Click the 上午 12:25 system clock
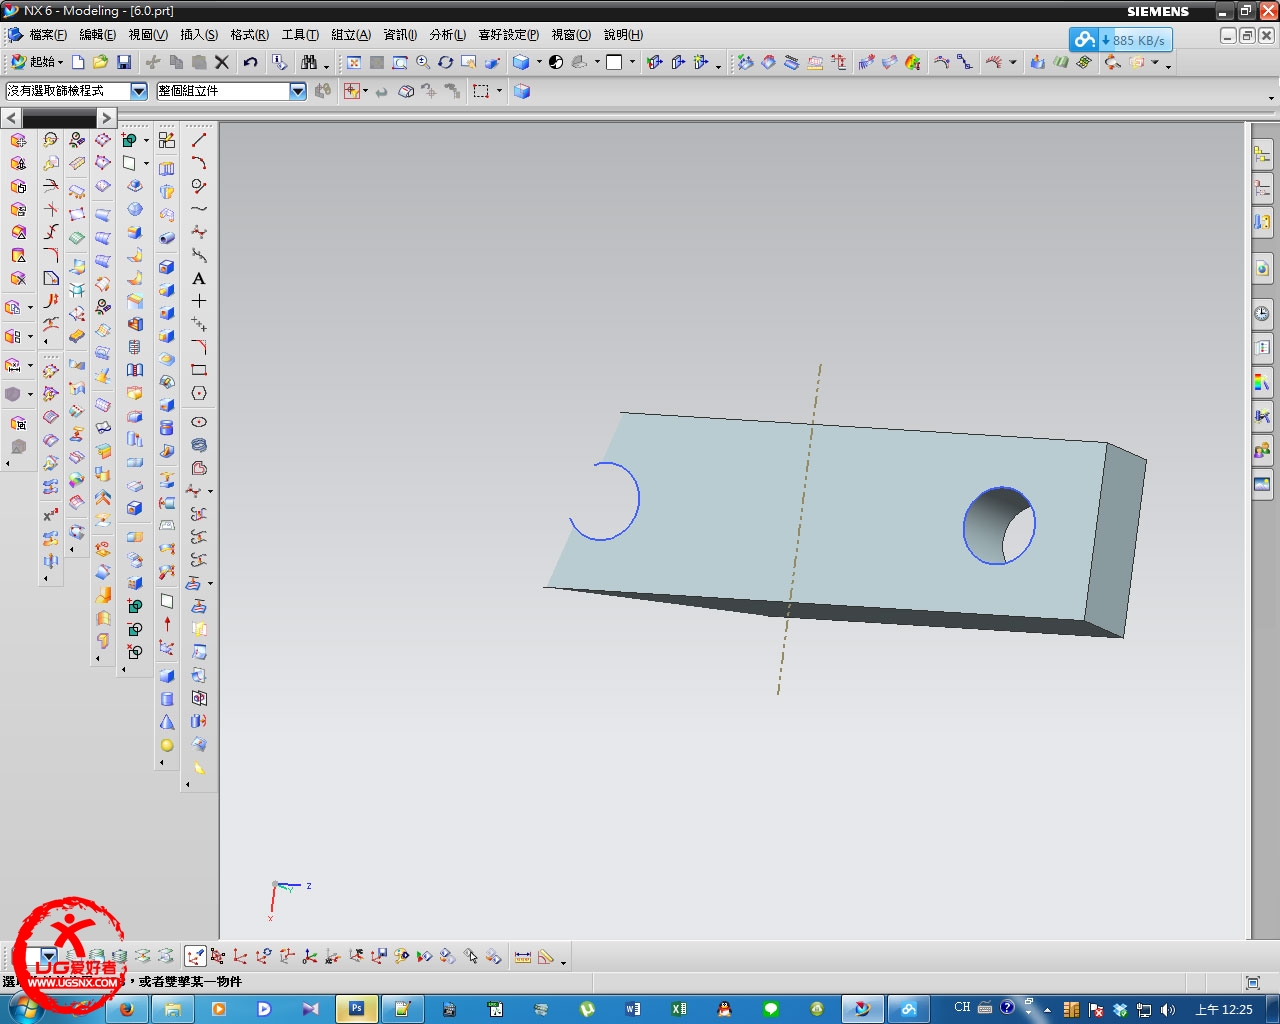This screenshot has width=1280, height=1024. 1224,1009
